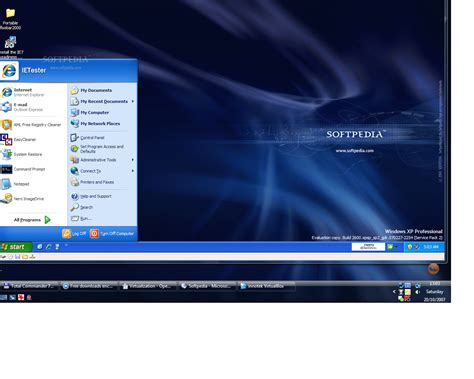
Task: Switch to Softpedia - Microsoft taskbar button
Action: [x=207, y=286]
